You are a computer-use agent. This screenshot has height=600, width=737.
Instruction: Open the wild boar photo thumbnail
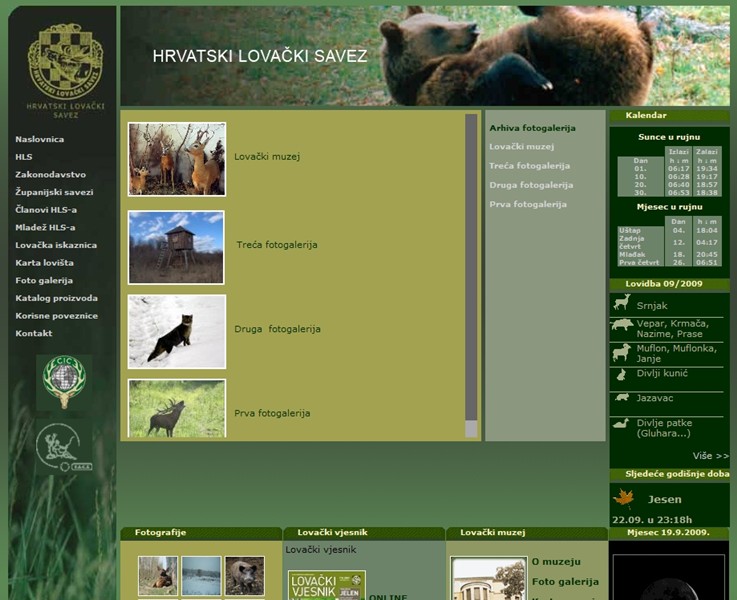coord(244,576)
